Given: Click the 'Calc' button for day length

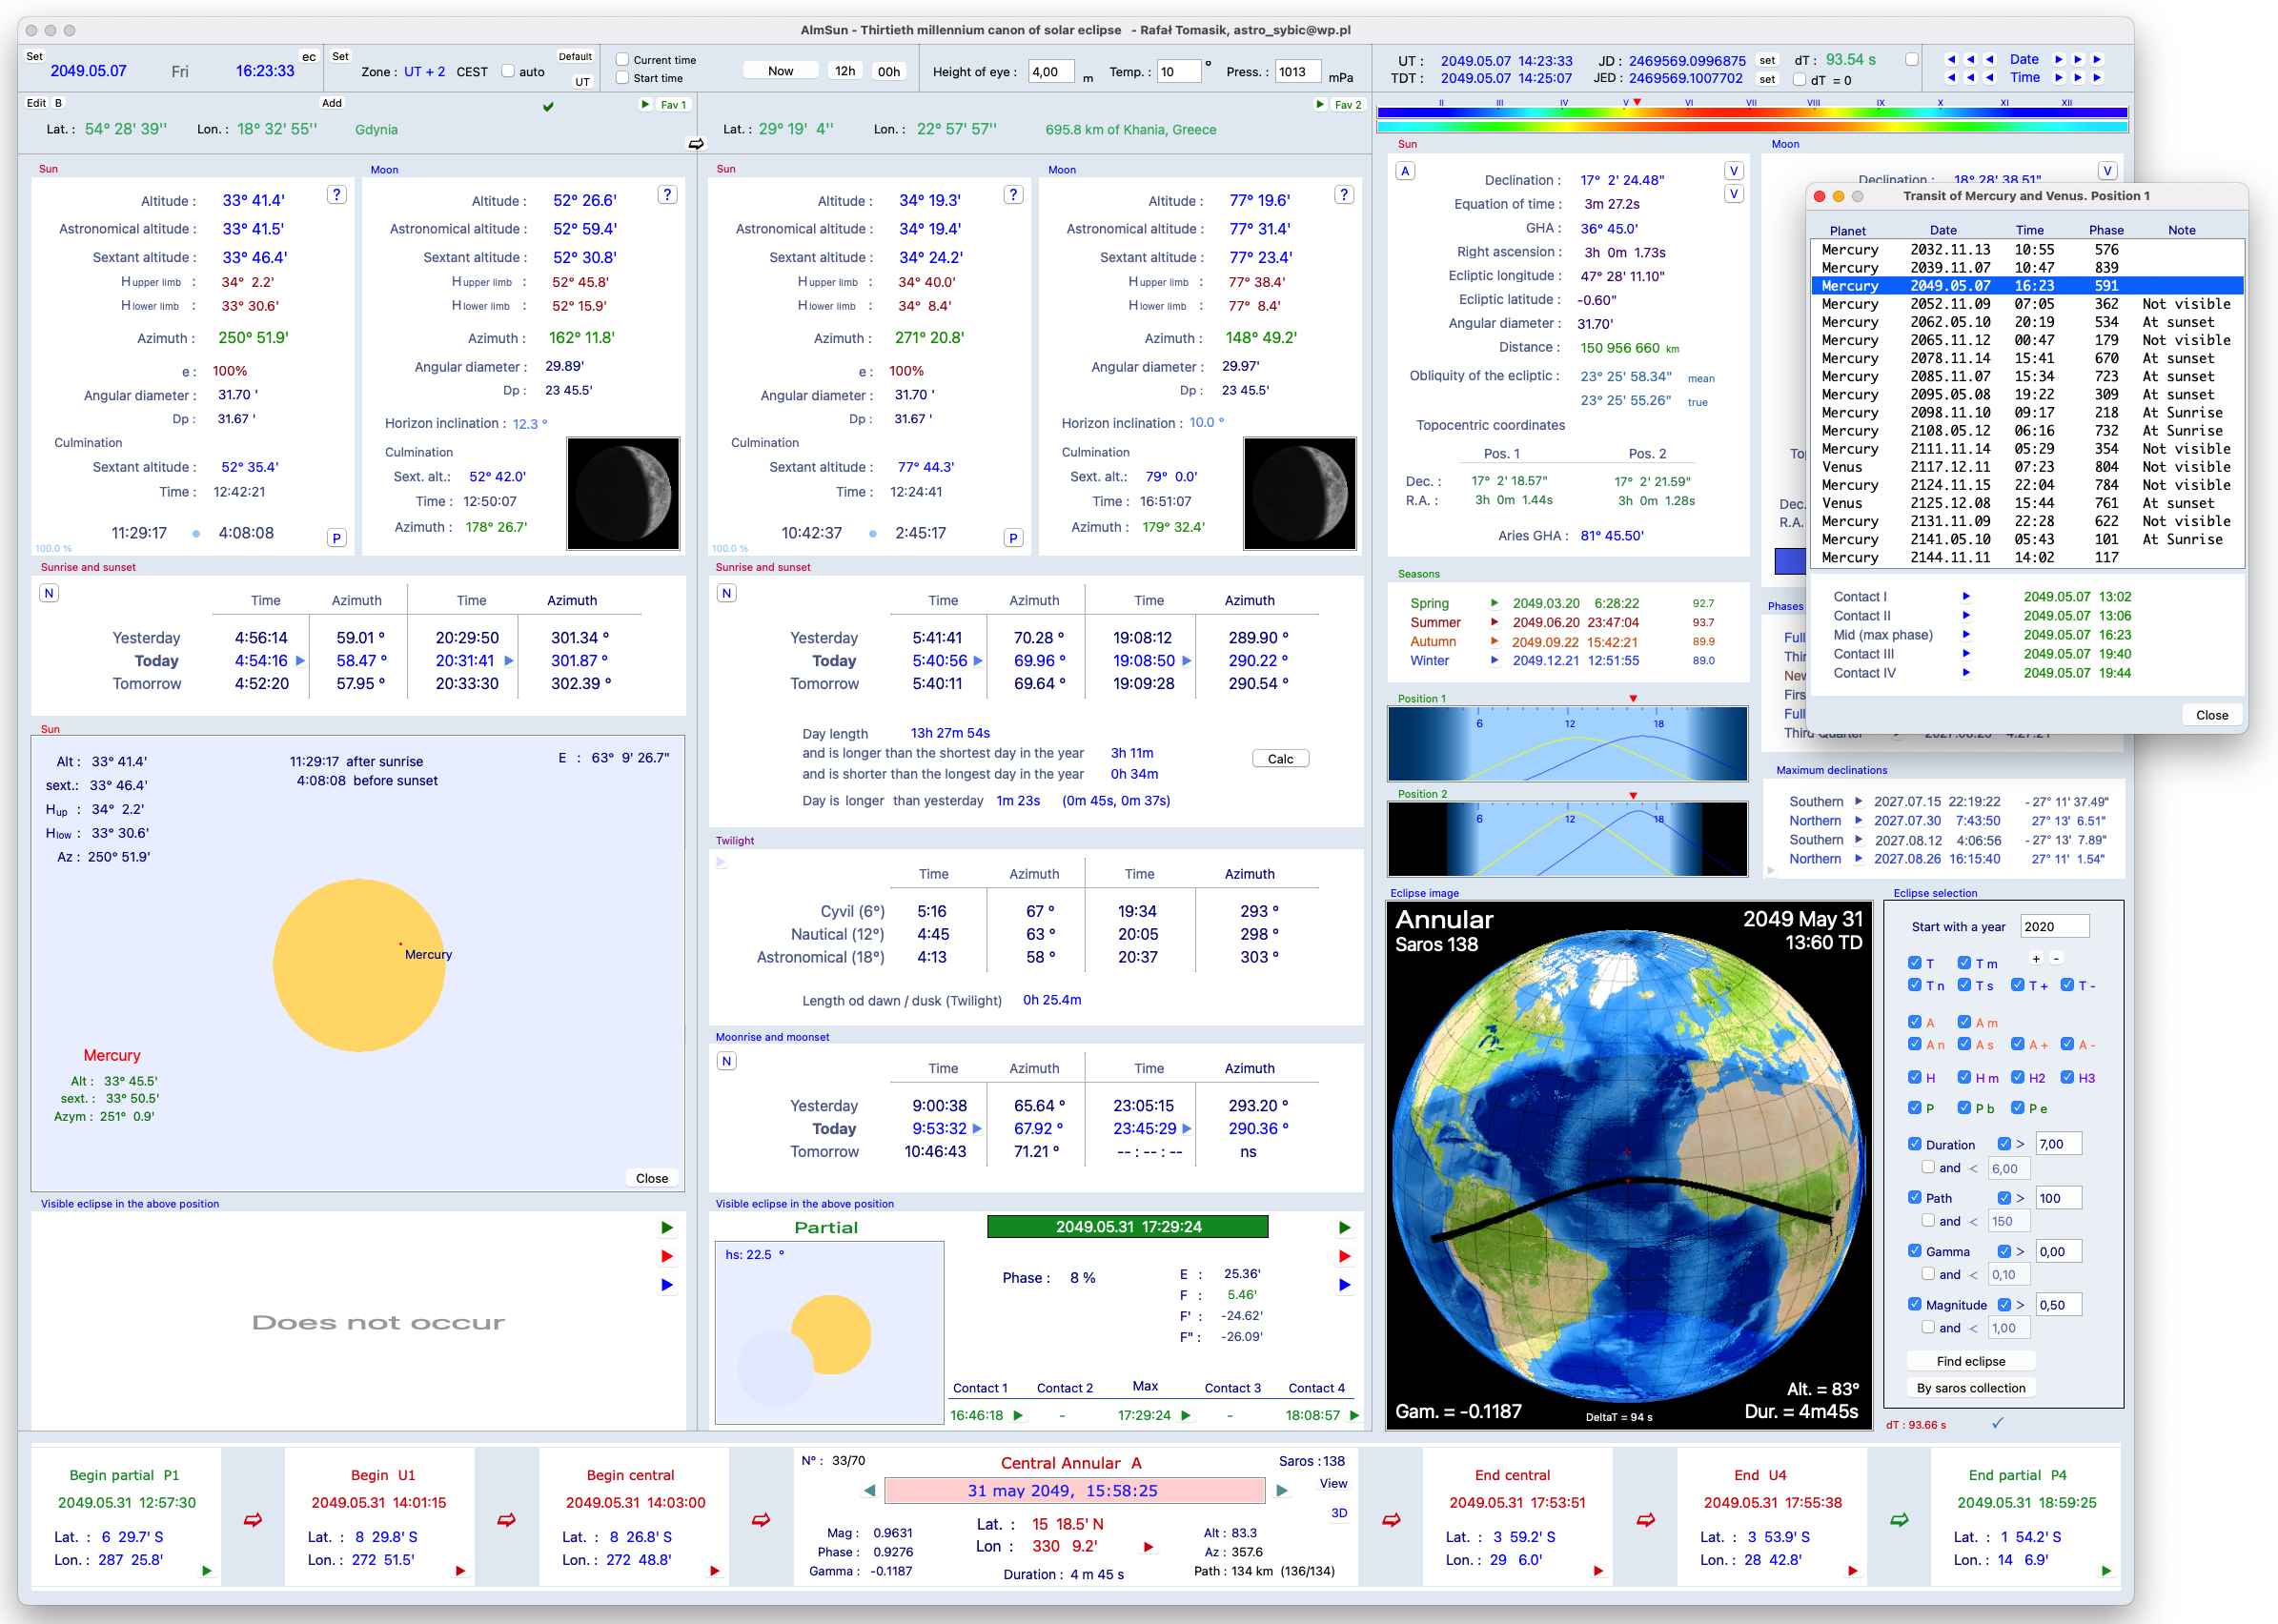Looking at the screenshot, I should [1280, 759].
